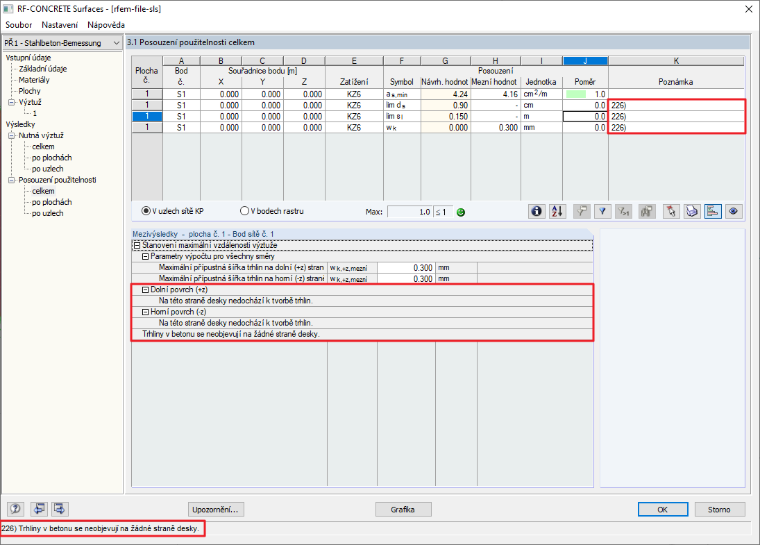Viewport: 760px width, 545px height.
Task: Go to next table with right arrow icon
Action: click(x=60, y=509)
